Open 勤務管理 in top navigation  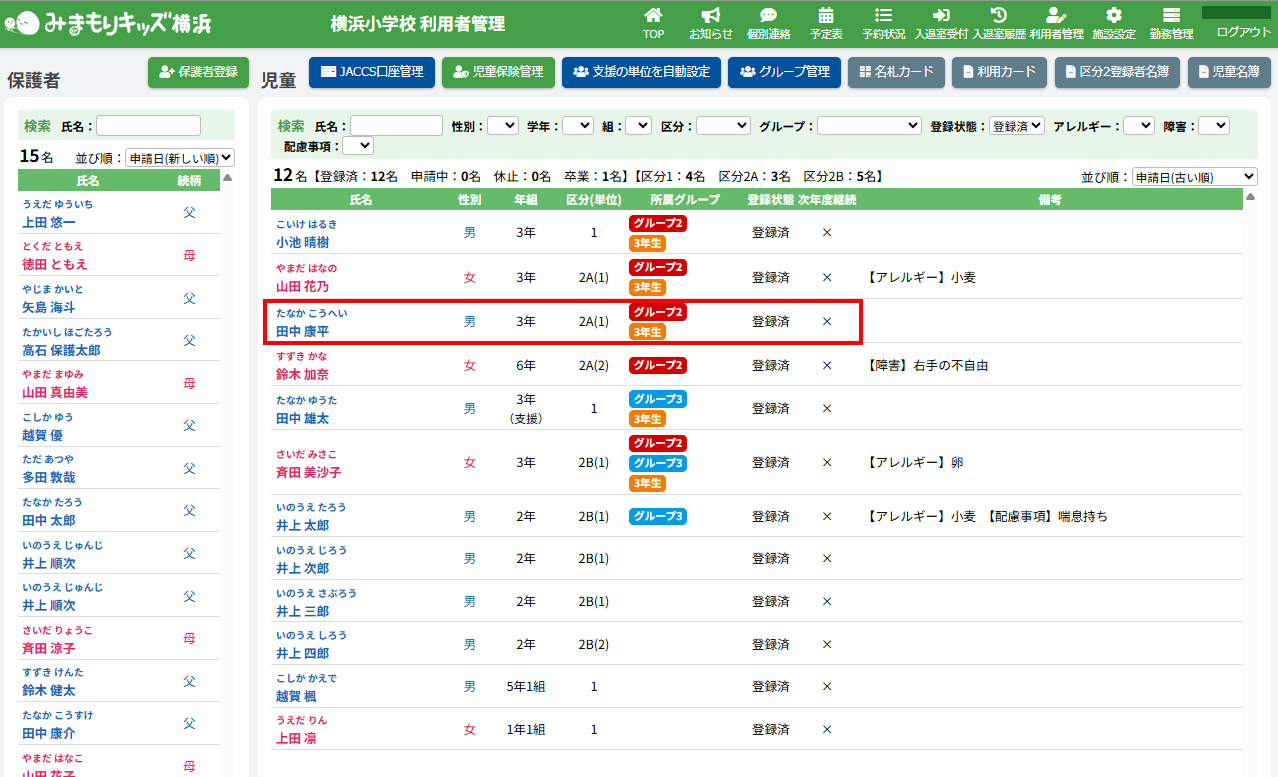[1171, 23]
